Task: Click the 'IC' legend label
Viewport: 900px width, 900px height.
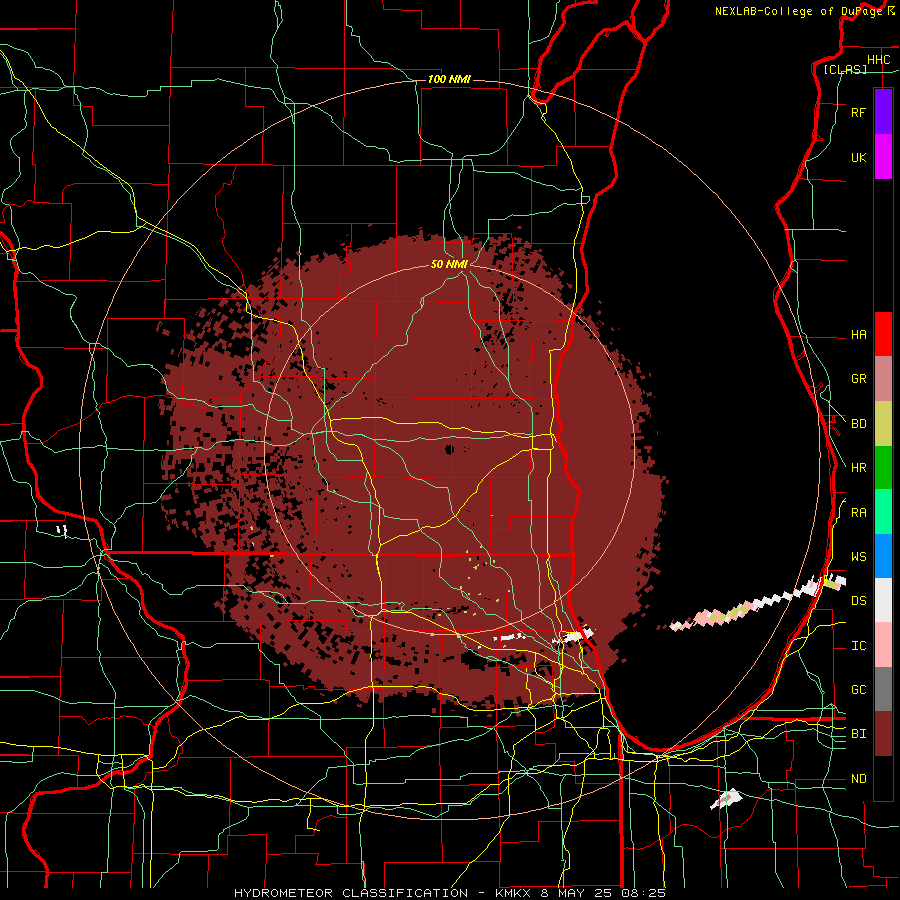Action: [x=858, y=646]
